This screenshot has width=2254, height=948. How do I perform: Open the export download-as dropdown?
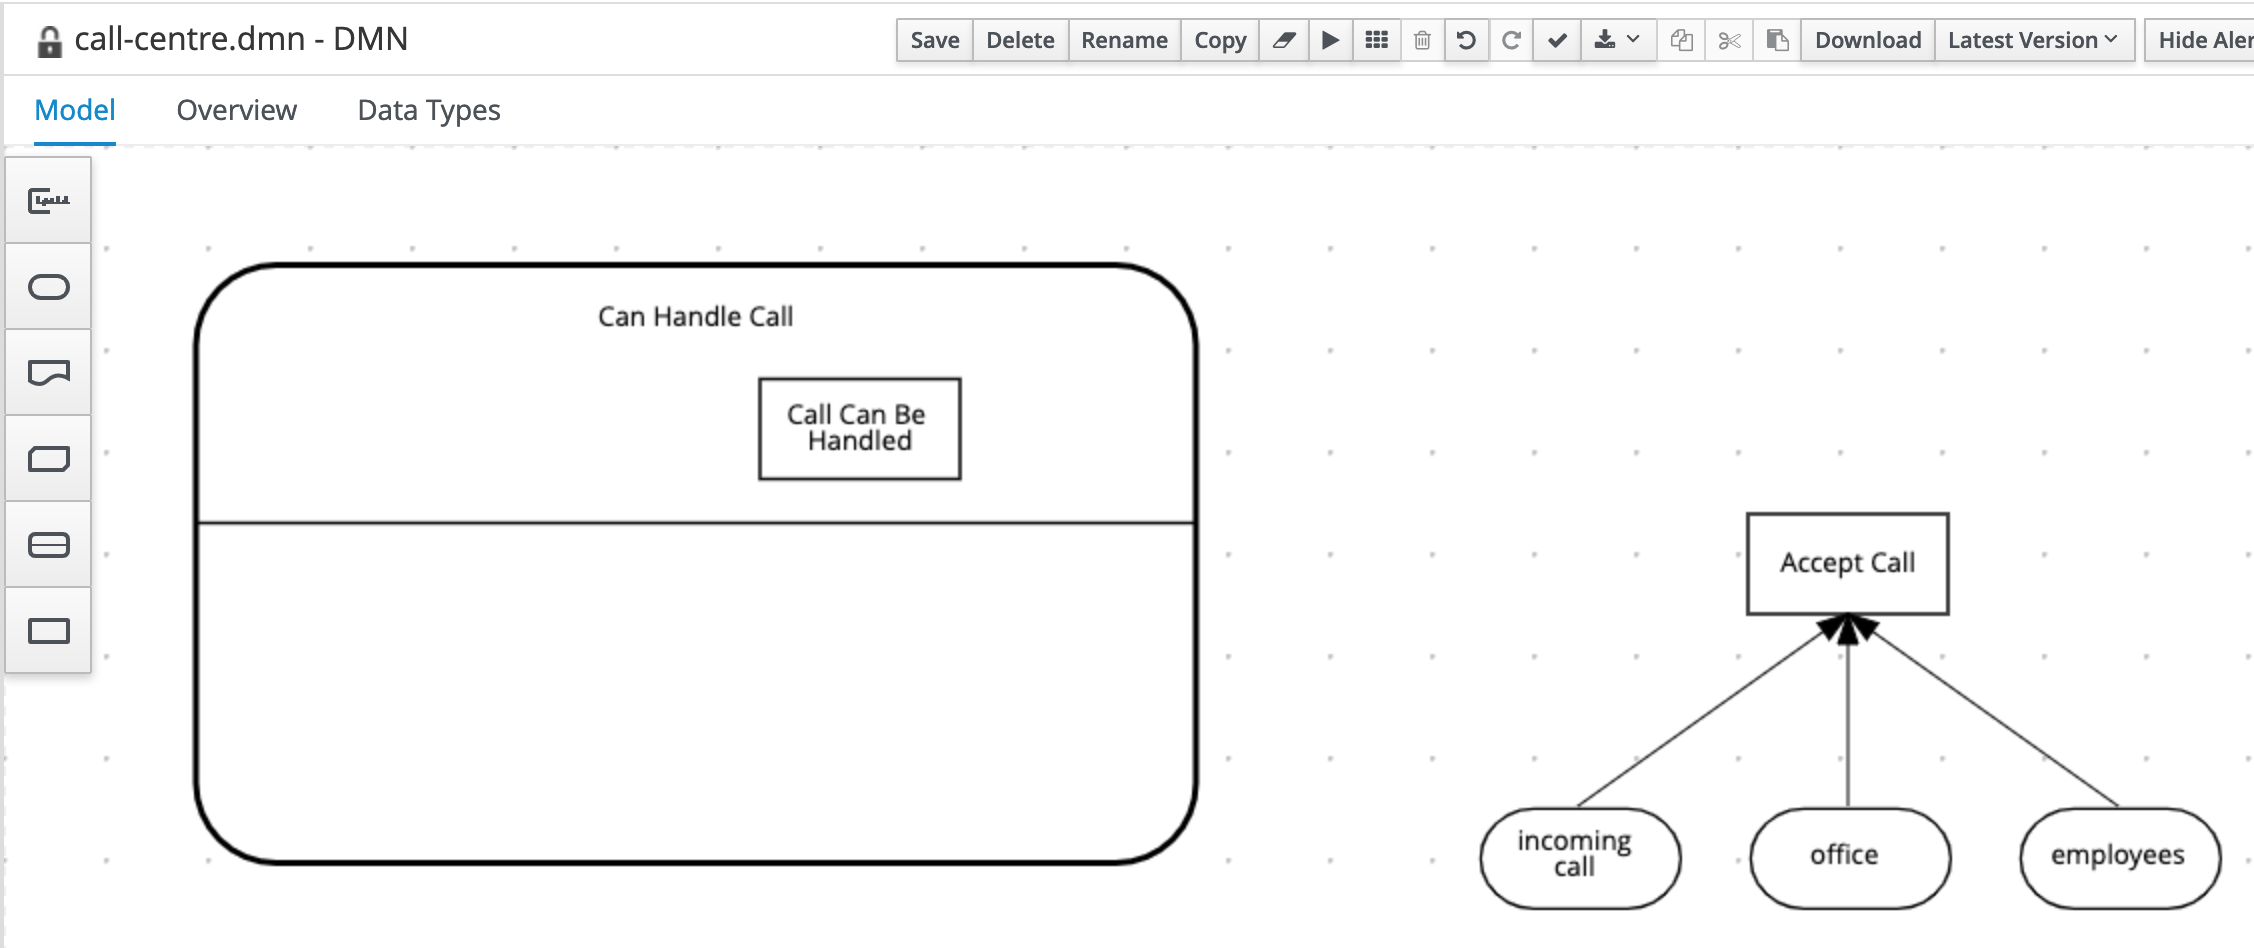[x=1618, y=40]
